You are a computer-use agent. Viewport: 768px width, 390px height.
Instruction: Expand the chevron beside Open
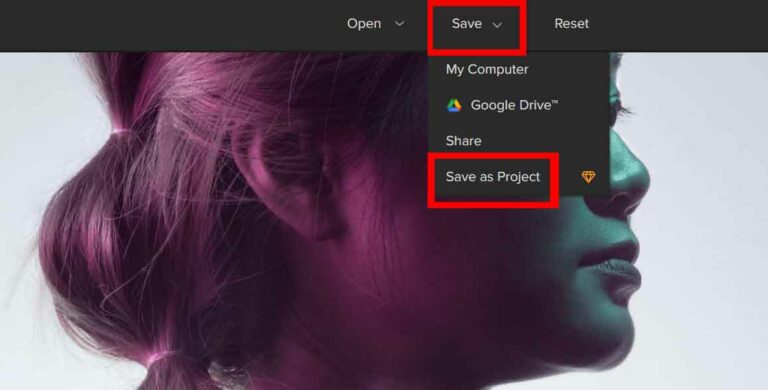coord(400,23)
